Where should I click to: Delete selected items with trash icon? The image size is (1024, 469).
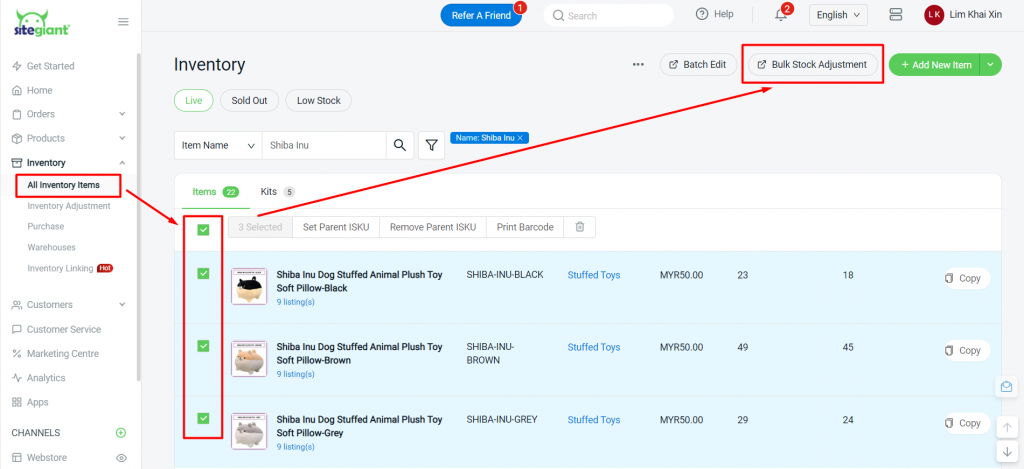coord(579,227)
